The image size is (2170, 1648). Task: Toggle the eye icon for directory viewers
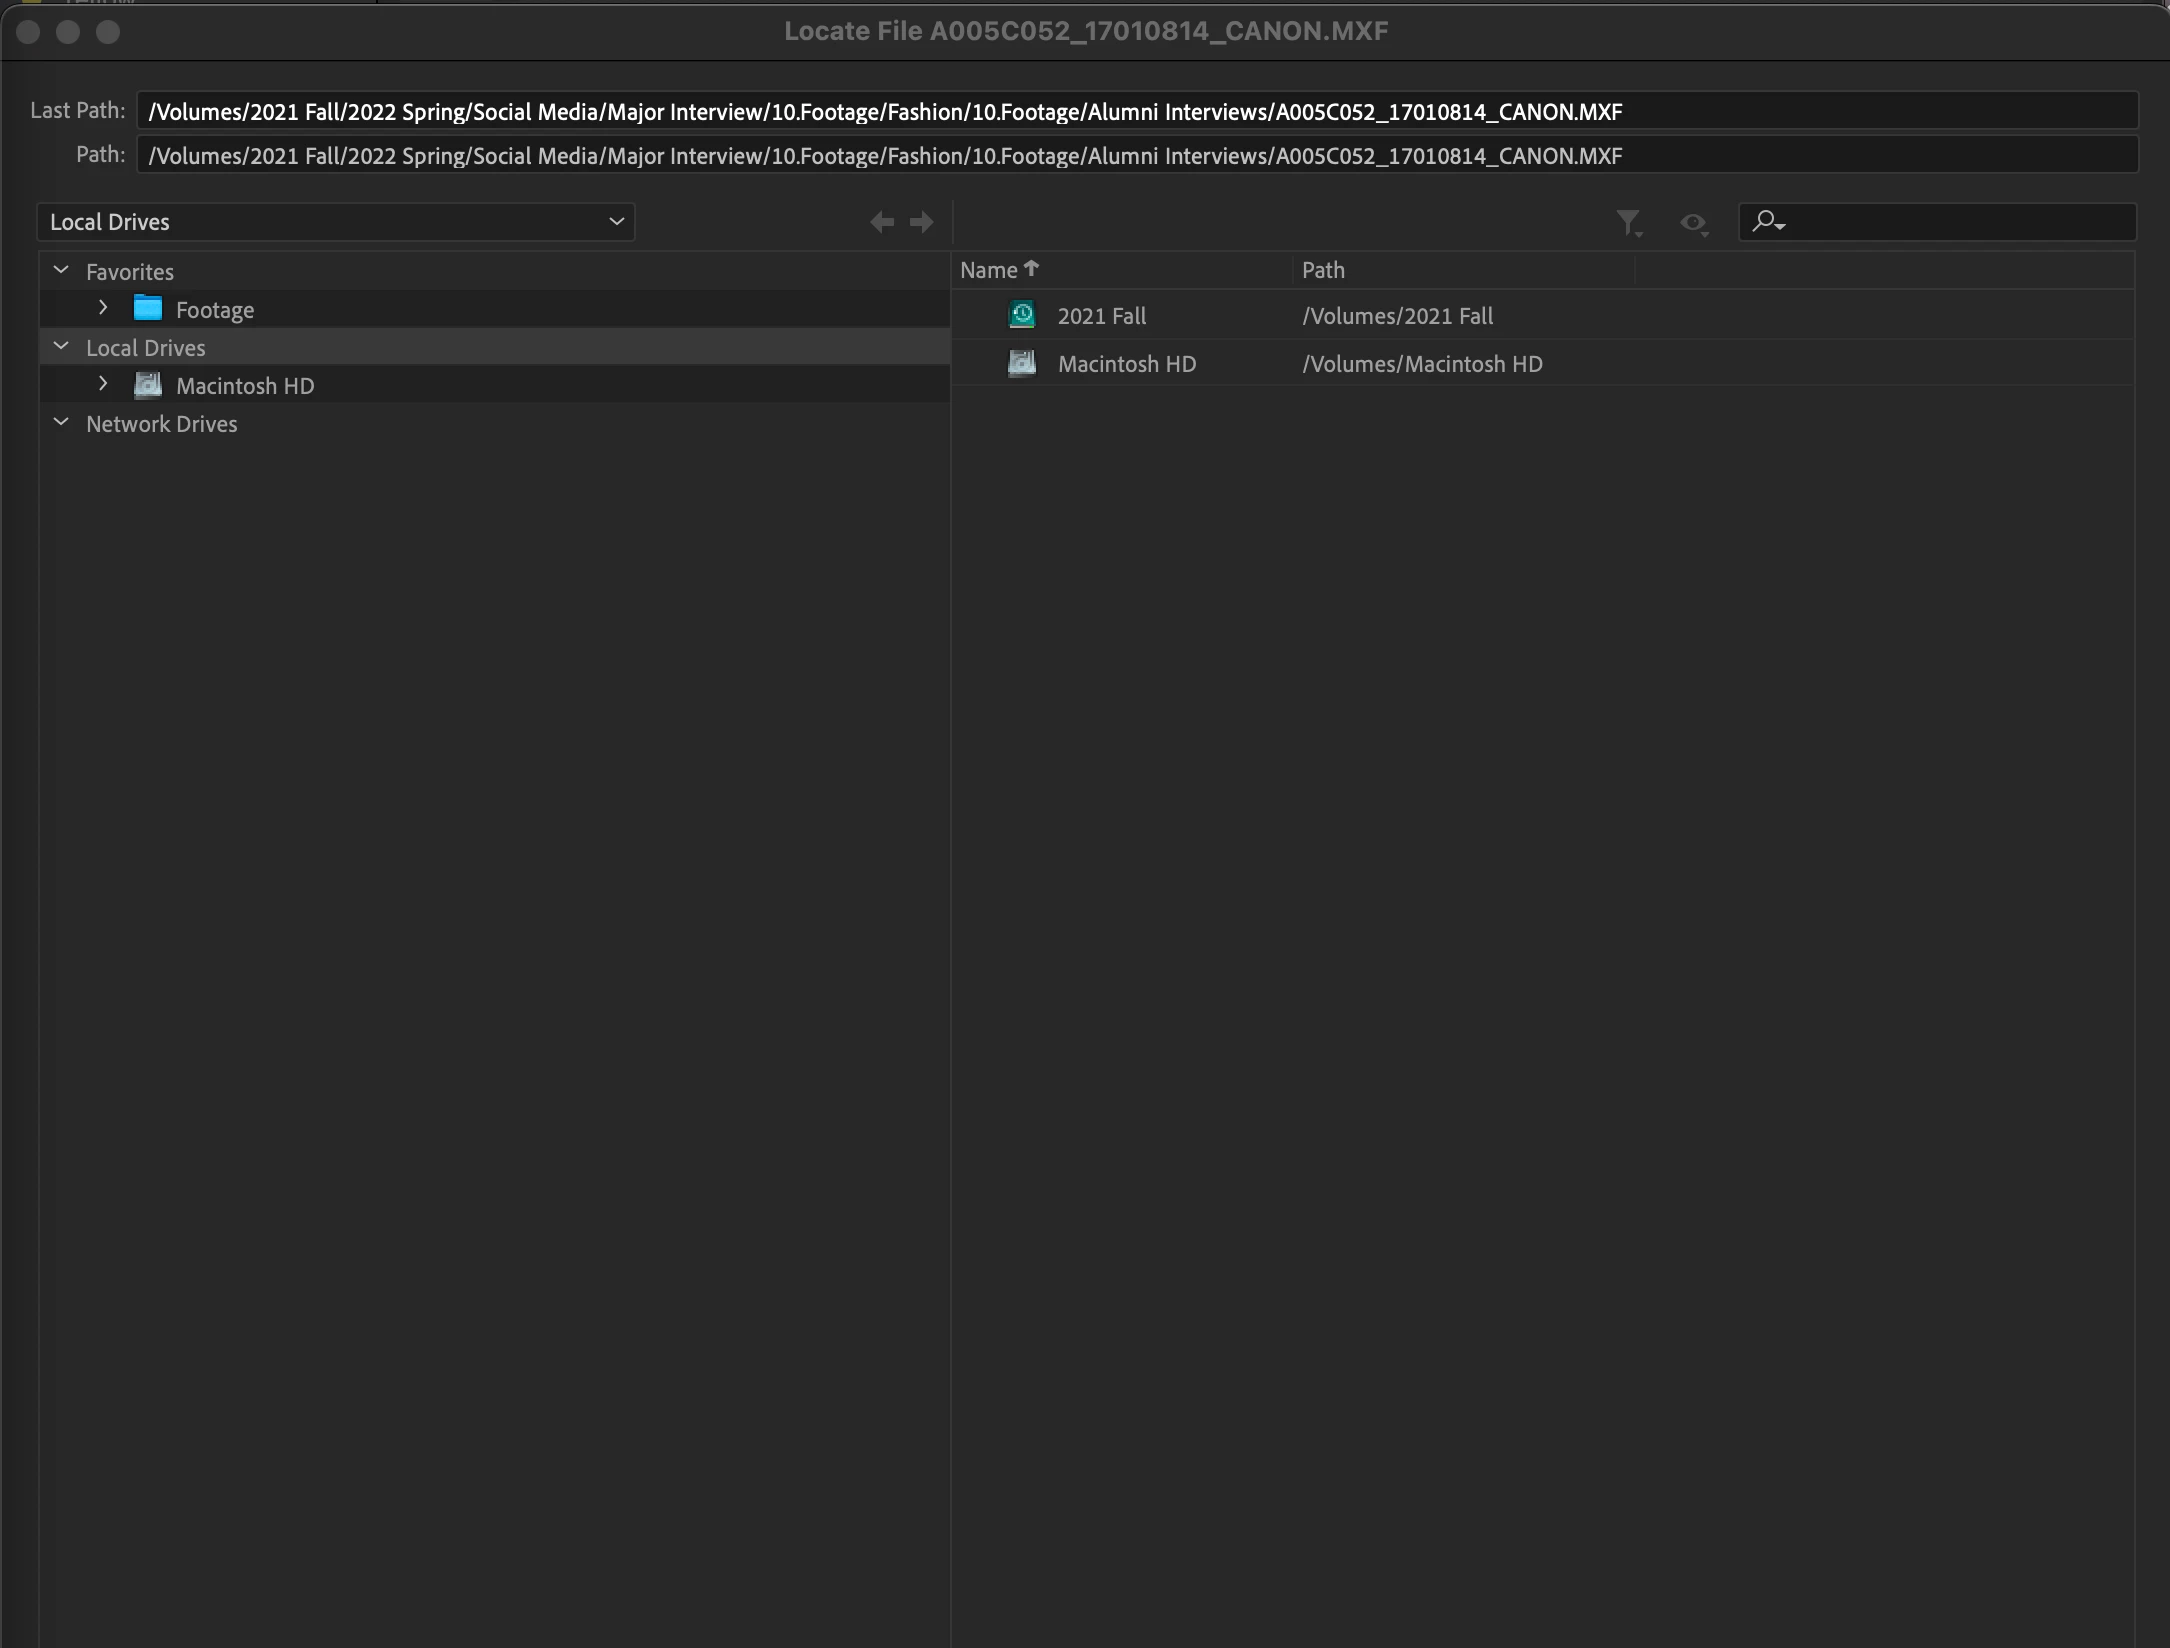pos(1693,222)
